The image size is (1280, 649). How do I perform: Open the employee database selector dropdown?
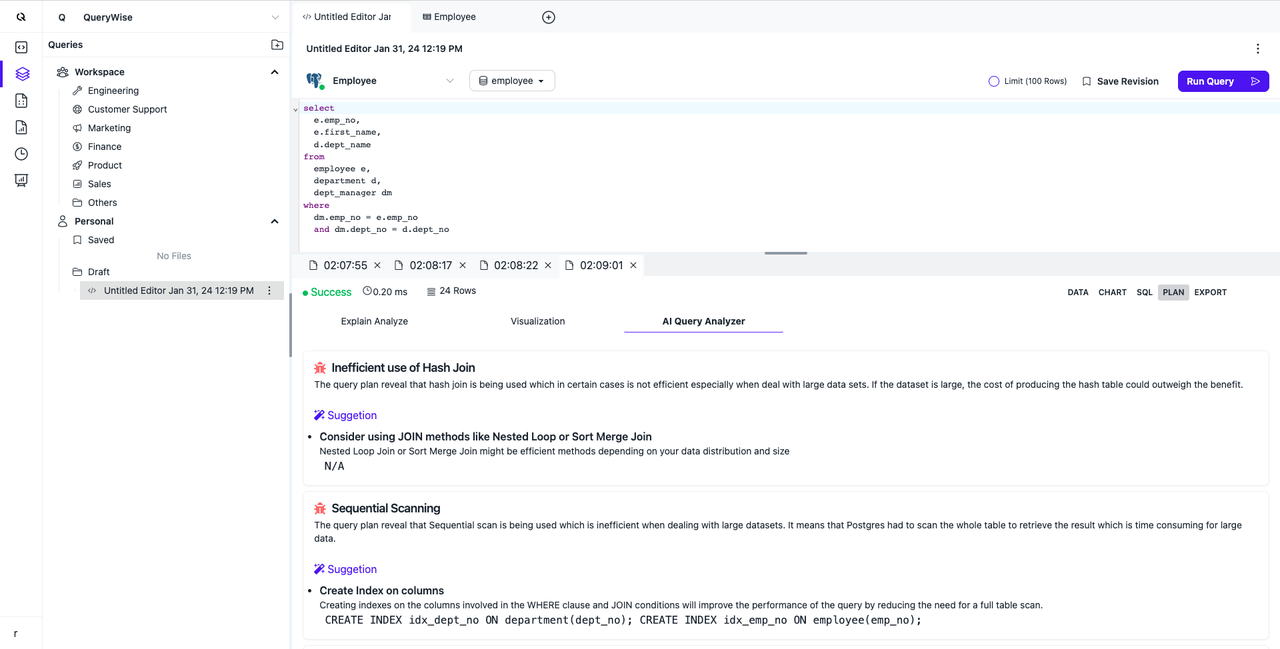click(x=512, y=81)
